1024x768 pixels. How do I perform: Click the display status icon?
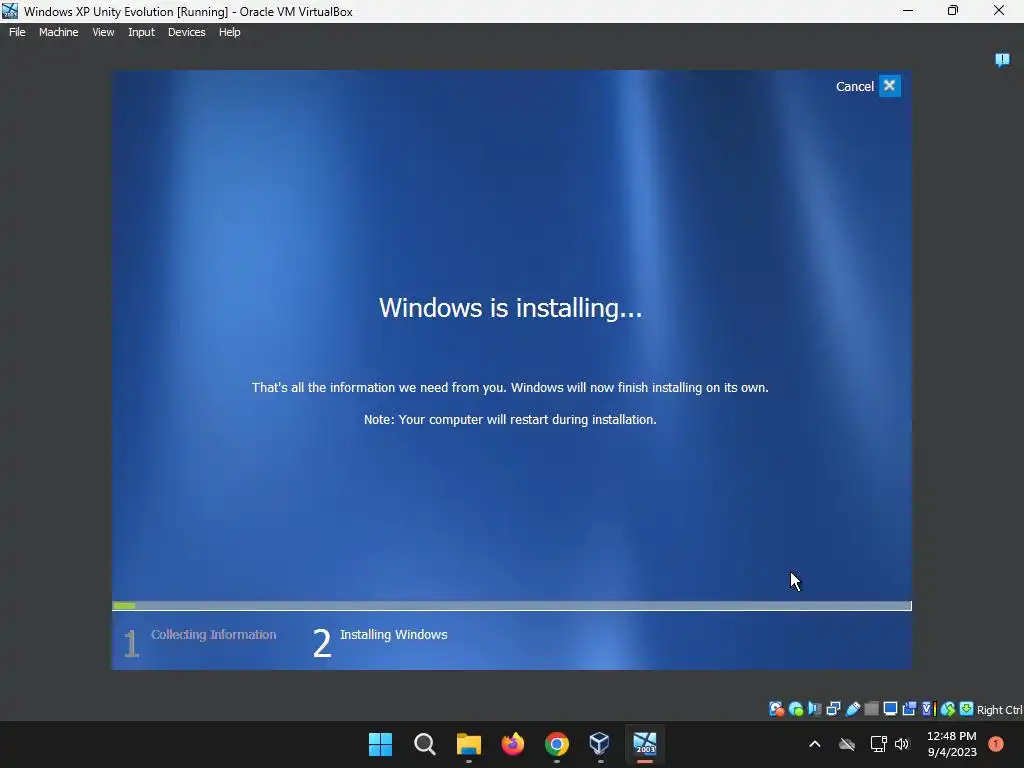pos(890,709)
